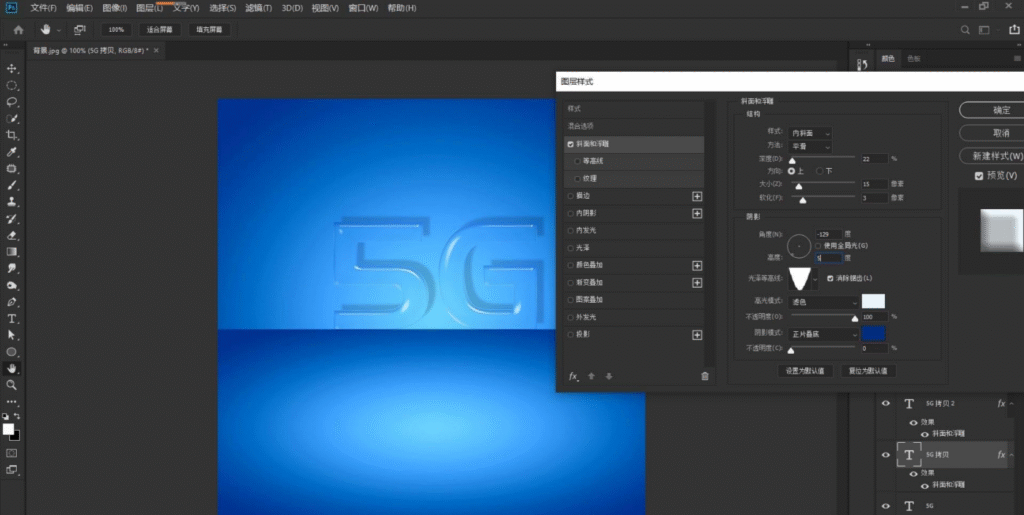Collapse effects of 5G 拷贝 layer

pyautogui.click(x=1012, y=455)
